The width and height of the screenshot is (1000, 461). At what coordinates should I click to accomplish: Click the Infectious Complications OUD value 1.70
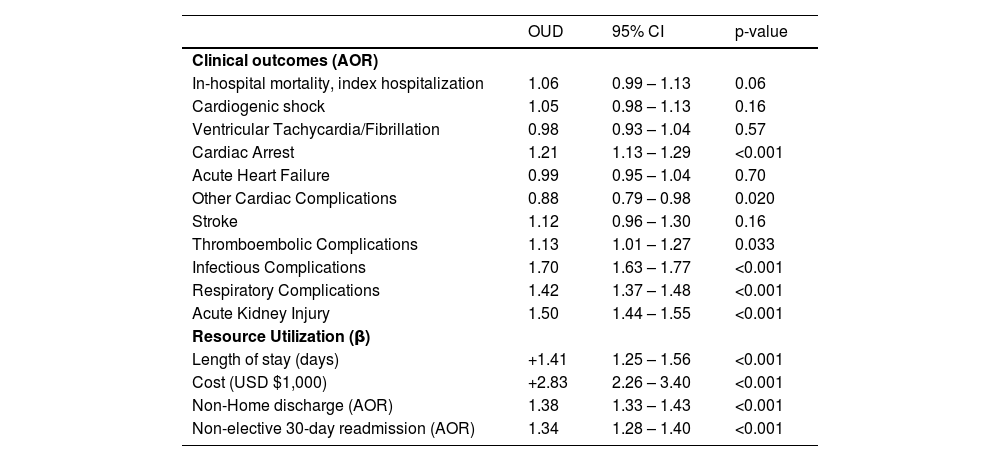point(543,267)
